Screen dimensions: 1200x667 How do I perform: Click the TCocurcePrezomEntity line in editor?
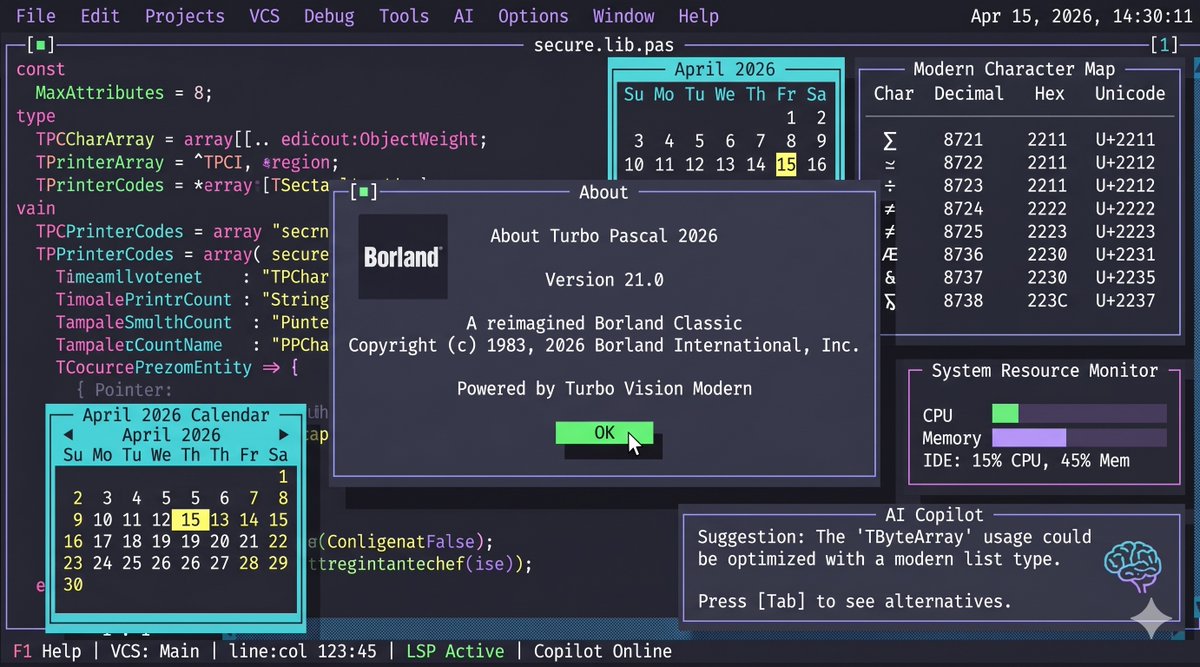[177, 368]
